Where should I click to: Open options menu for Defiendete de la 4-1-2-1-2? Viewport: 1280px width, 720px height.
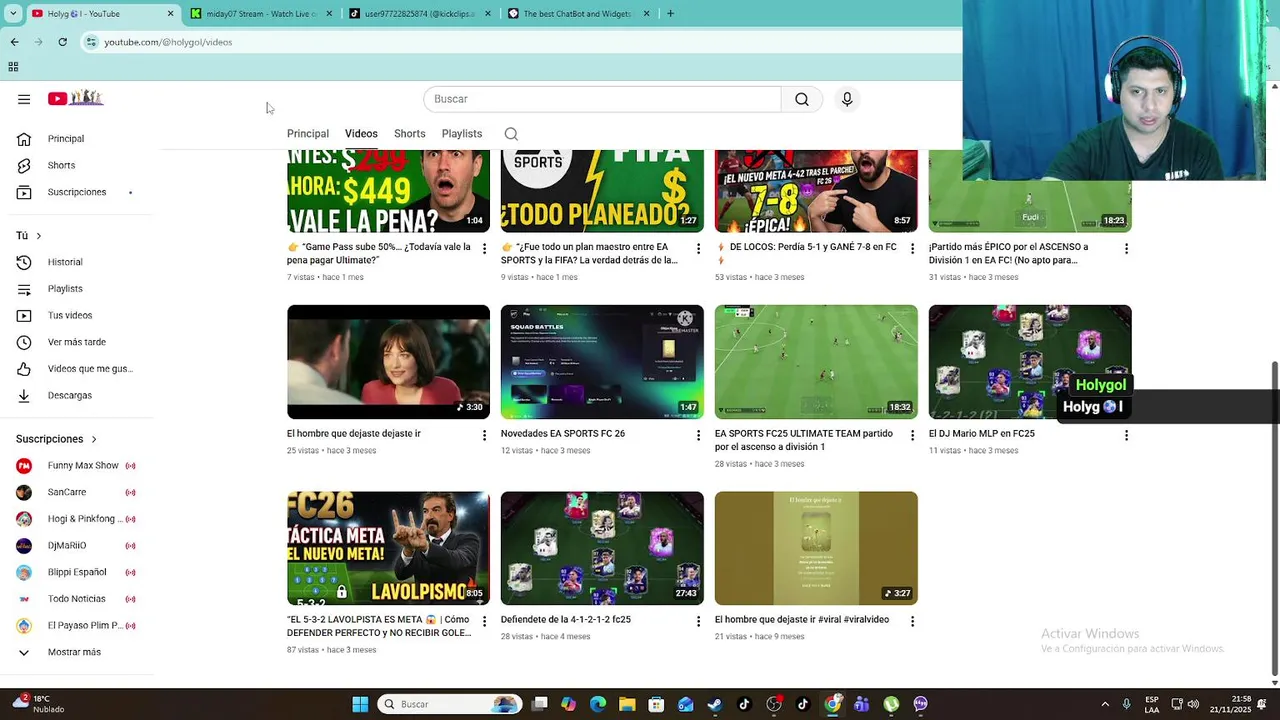pos(698,621)
